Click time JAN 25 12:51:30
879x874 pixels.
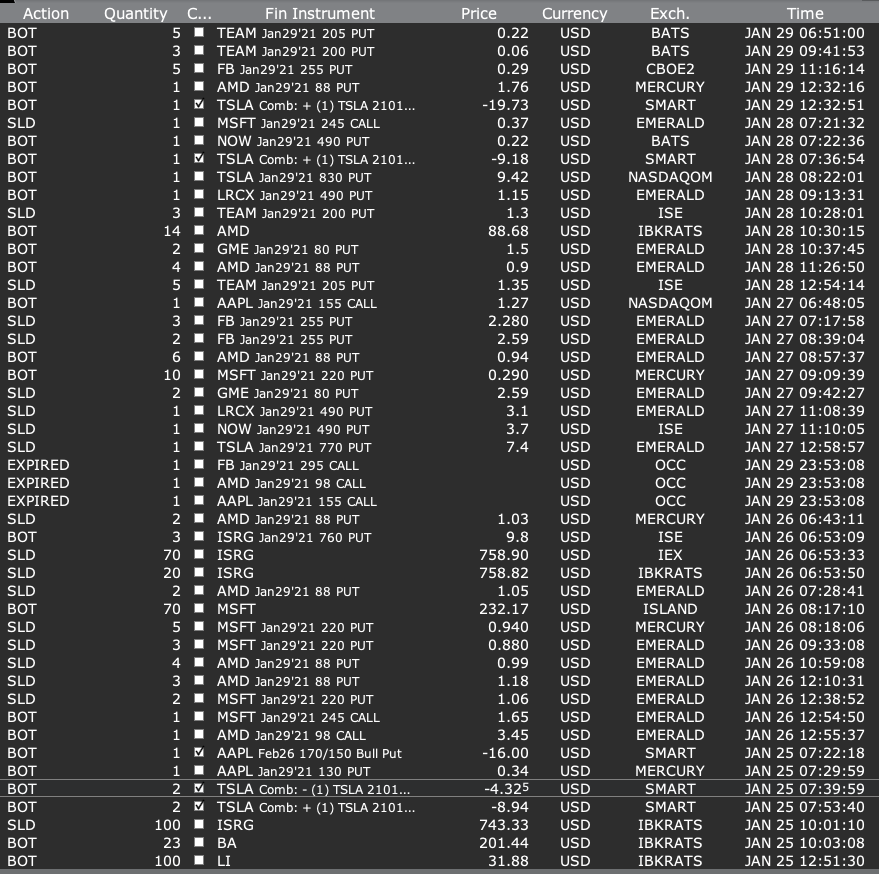pos(804,861)
